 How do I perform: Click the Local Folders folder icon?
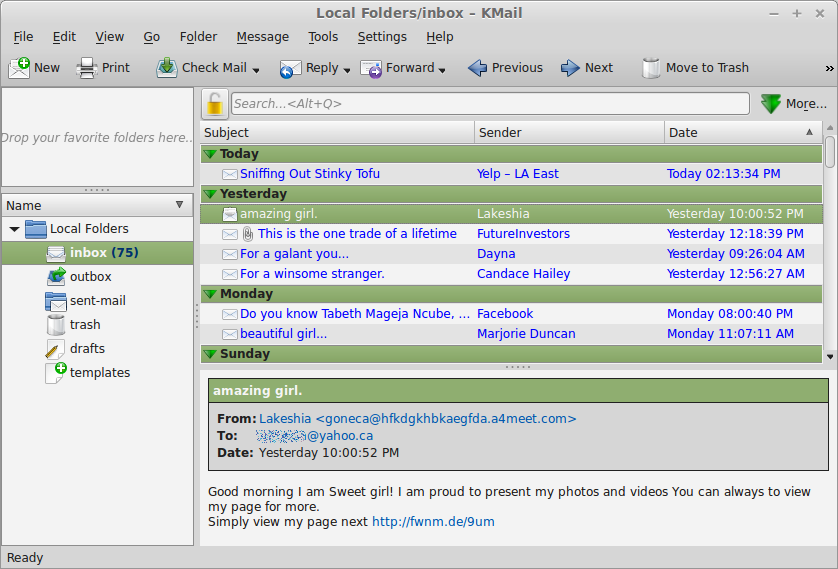tap(36, 229)
